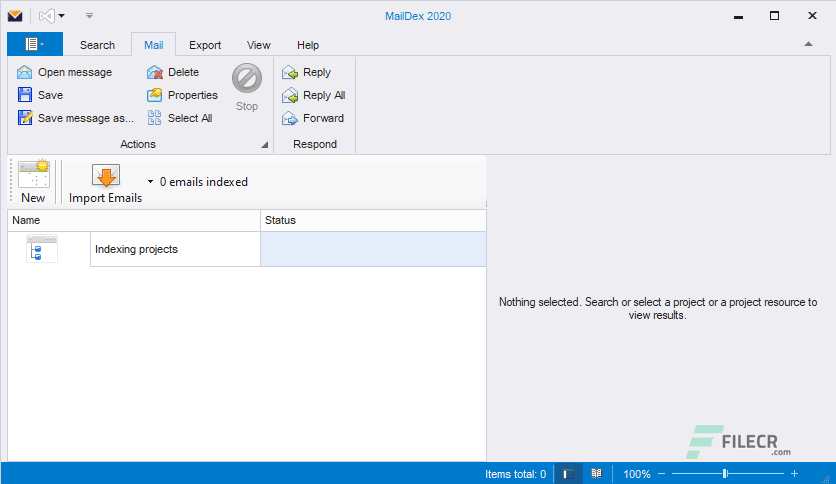Click the zoom slider handle
The width and height of the screenshot is (836, 484).
(725, 474)
